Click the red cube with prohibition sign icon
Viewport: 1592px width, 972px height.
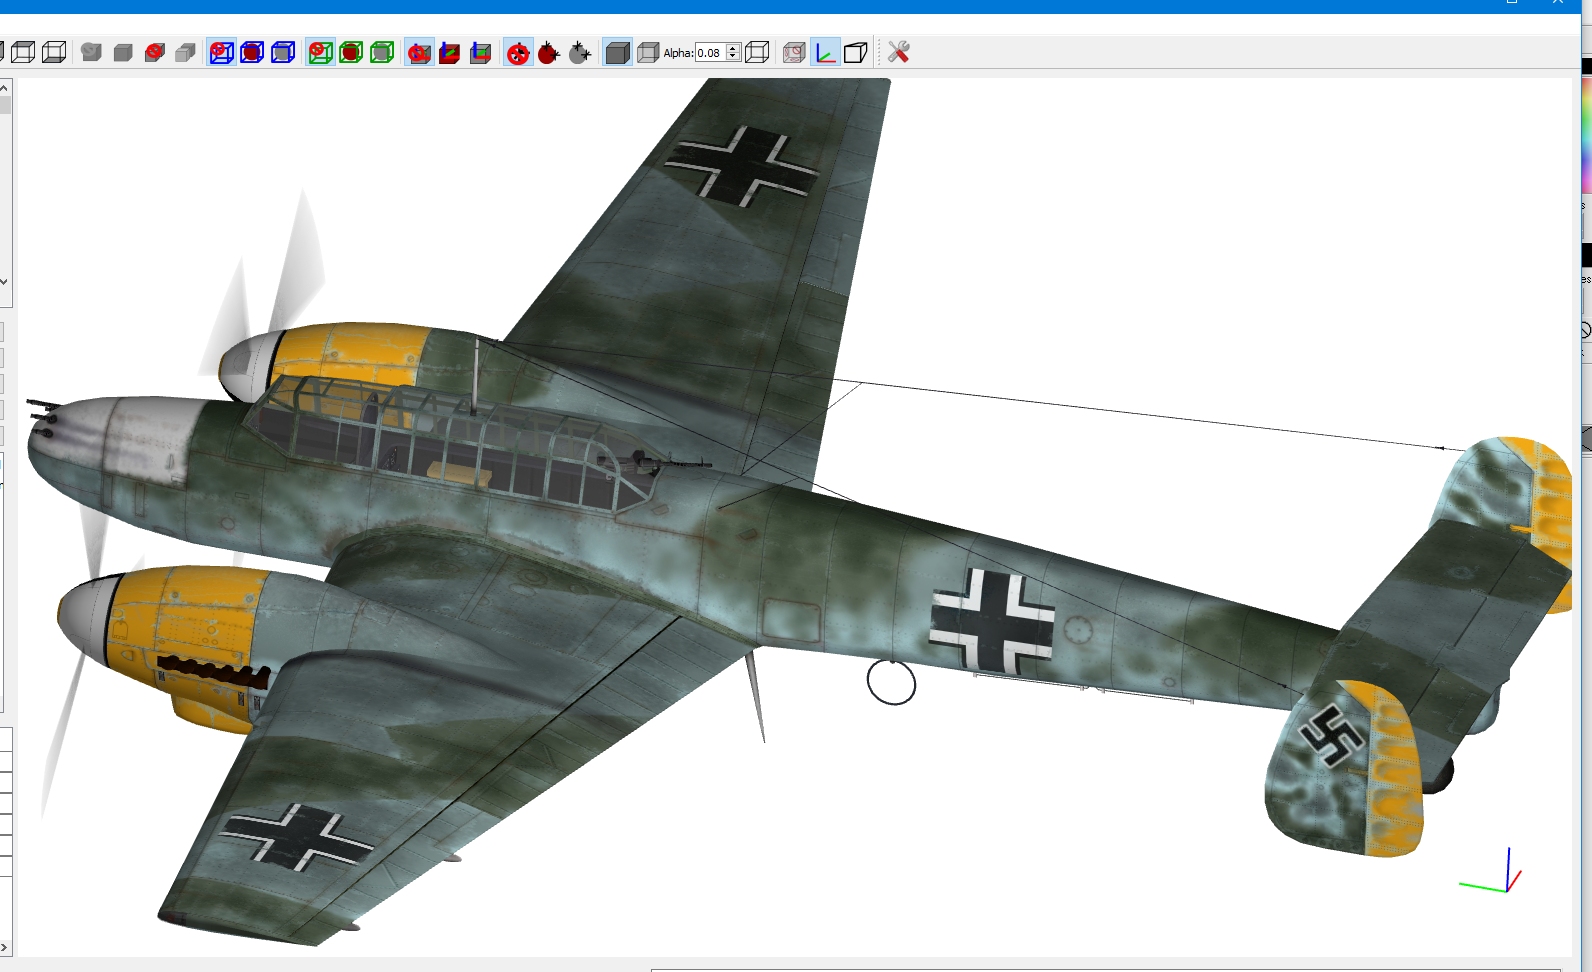click(x=154, y=52)
